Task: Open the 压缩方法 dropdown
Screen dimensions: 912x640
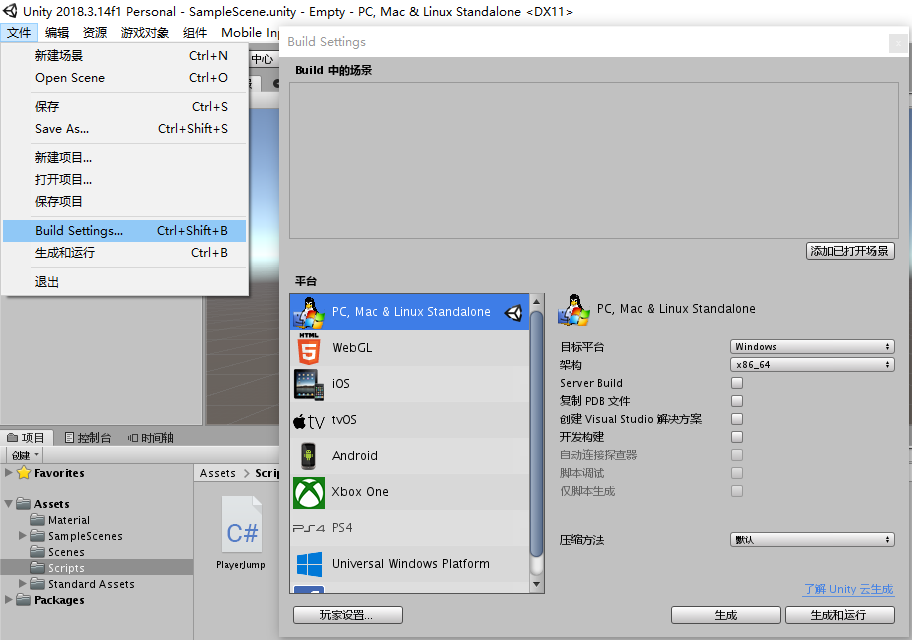Action: coord(812,540)
